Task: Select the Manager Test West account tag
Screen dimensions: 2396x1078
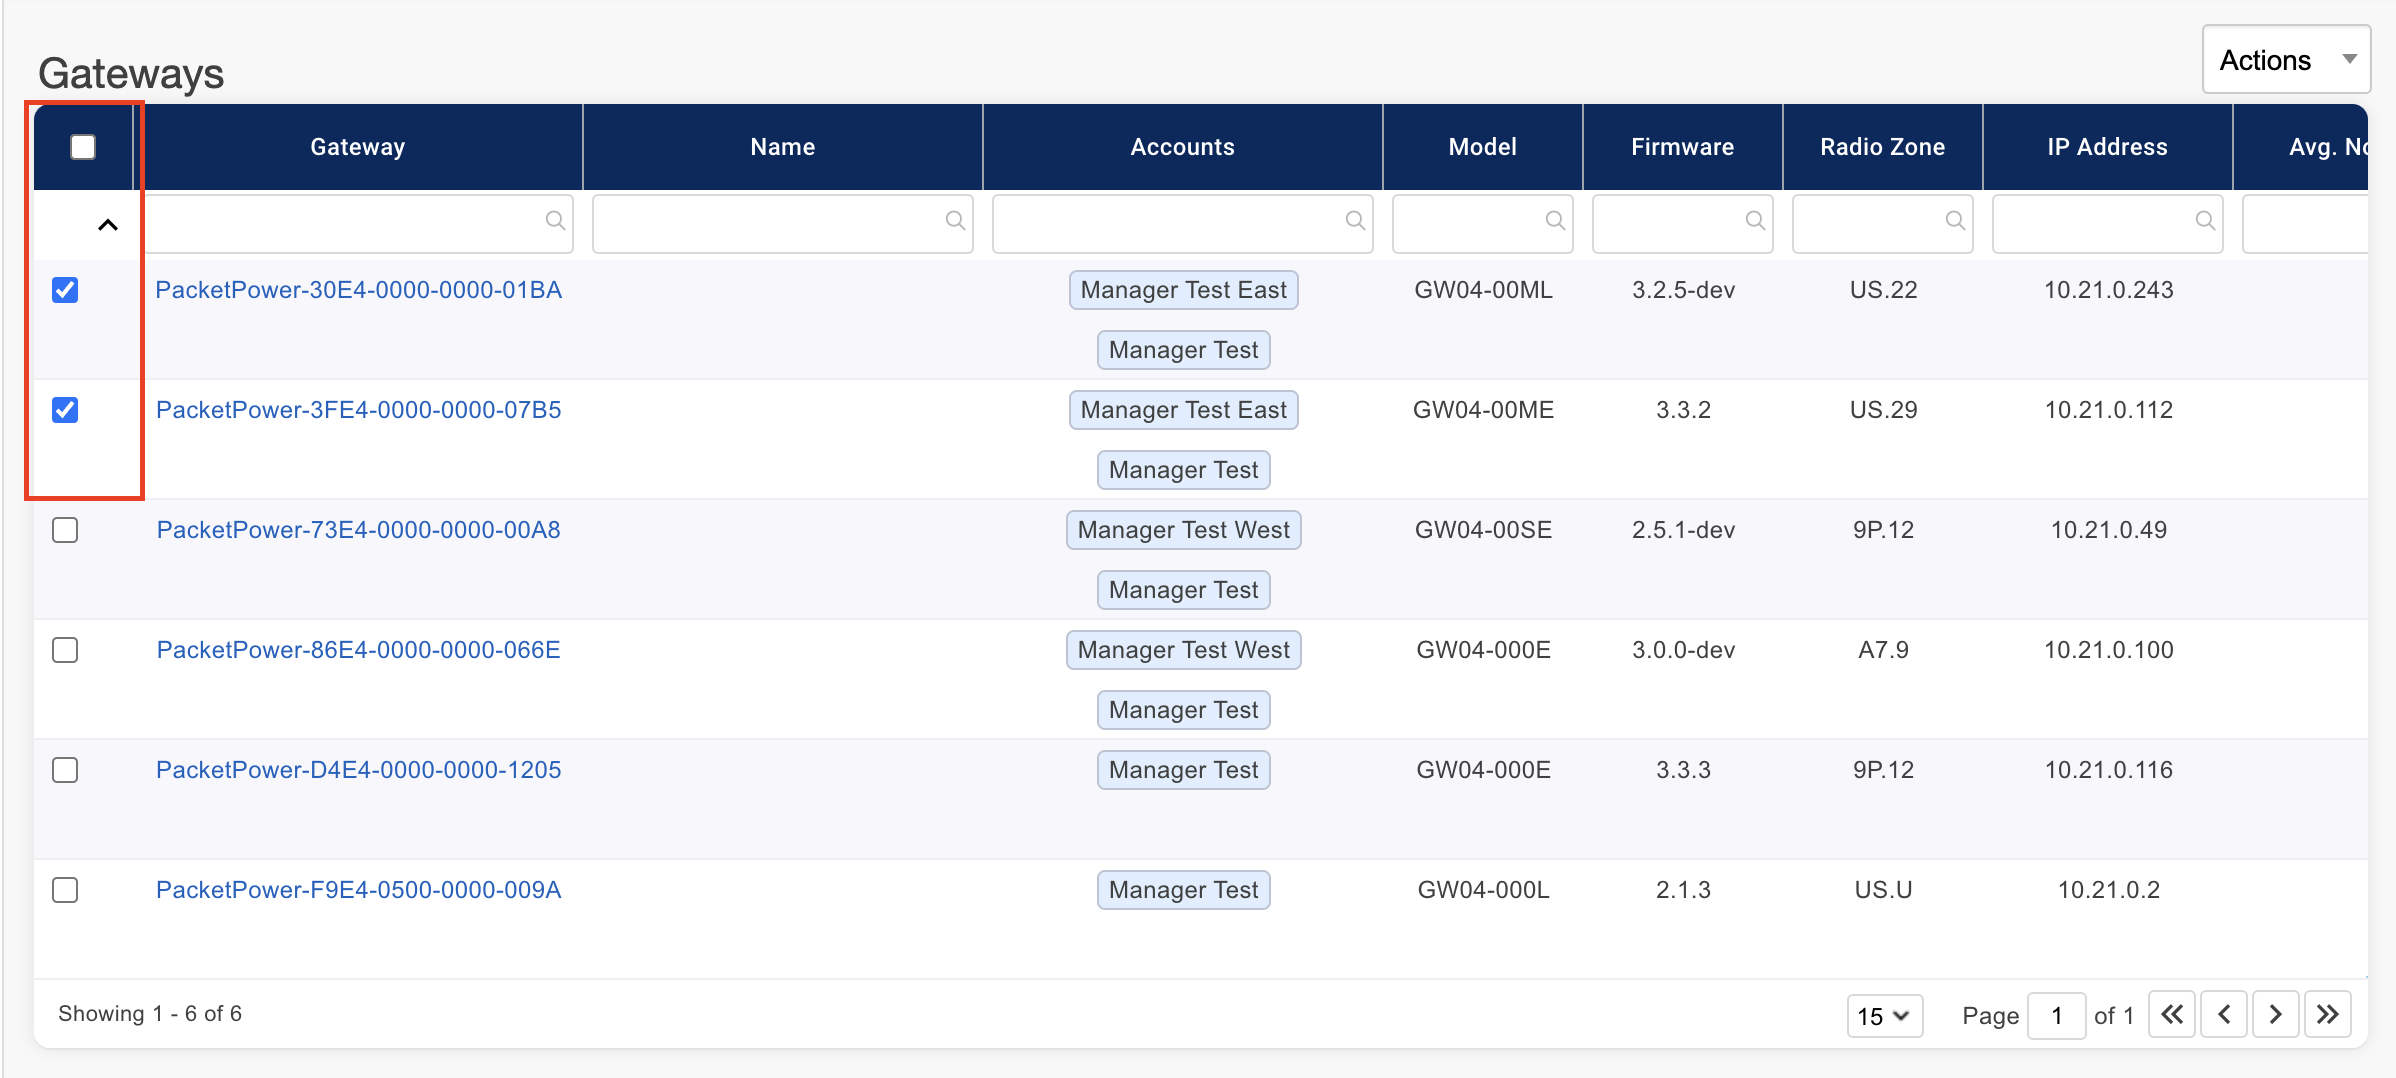Action: point(1183,530)
